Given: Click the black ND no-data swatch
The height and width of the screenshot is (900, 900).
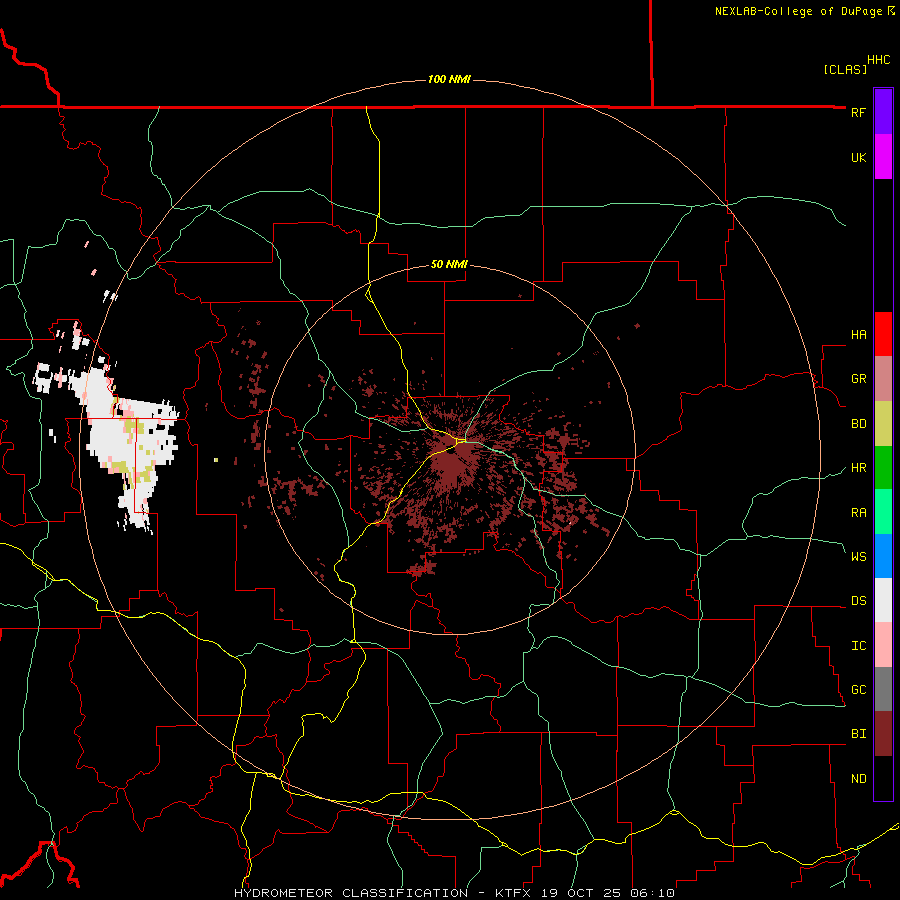Looking at the screenshot, I should 883,778.
